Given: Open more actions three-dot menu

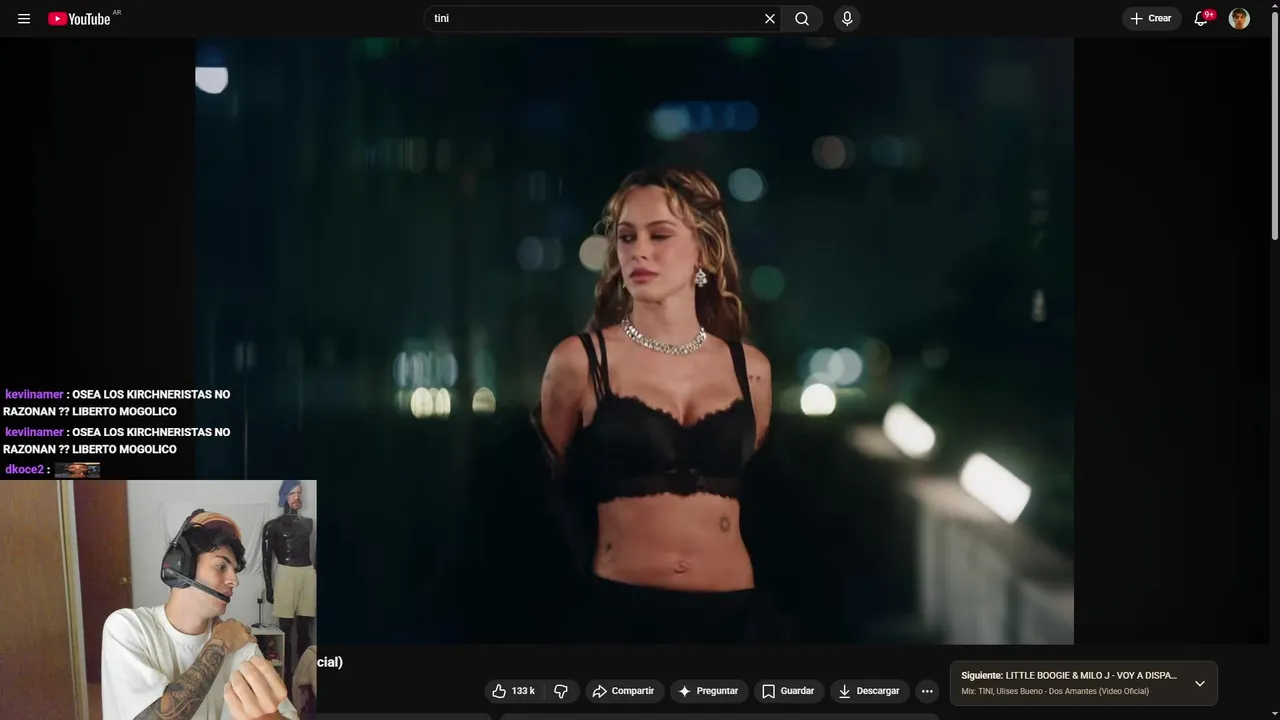Looking at the screenshot, I should [927, 691].
